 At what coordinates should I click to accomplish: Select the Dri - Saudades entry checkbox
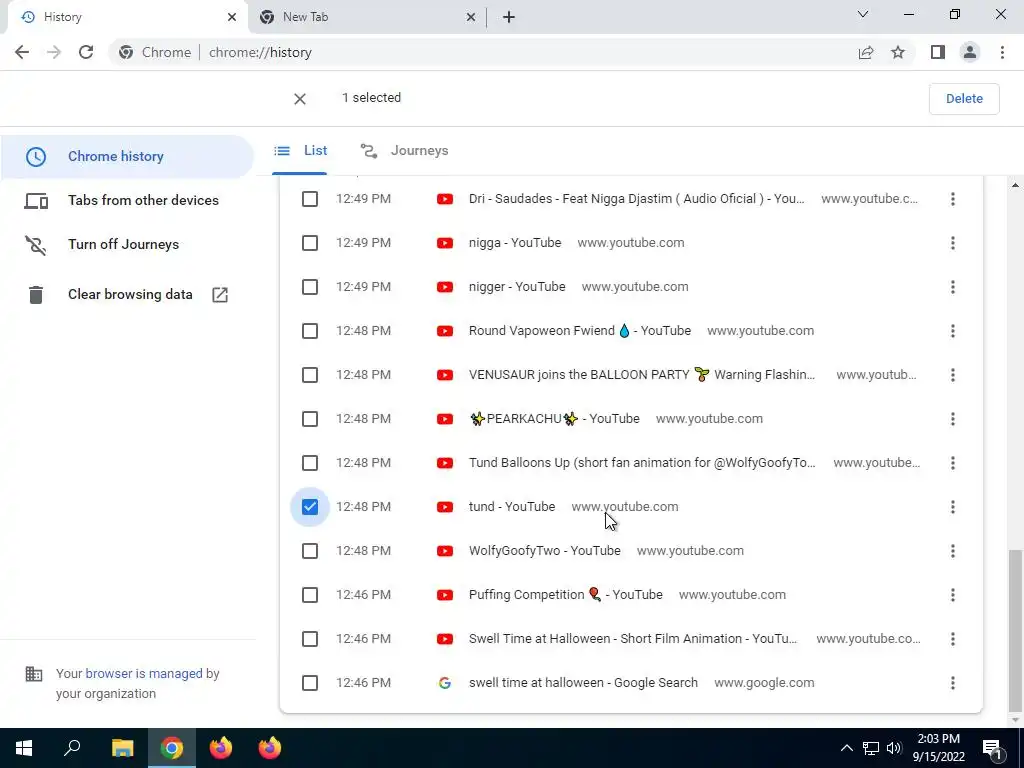point(310,199)
